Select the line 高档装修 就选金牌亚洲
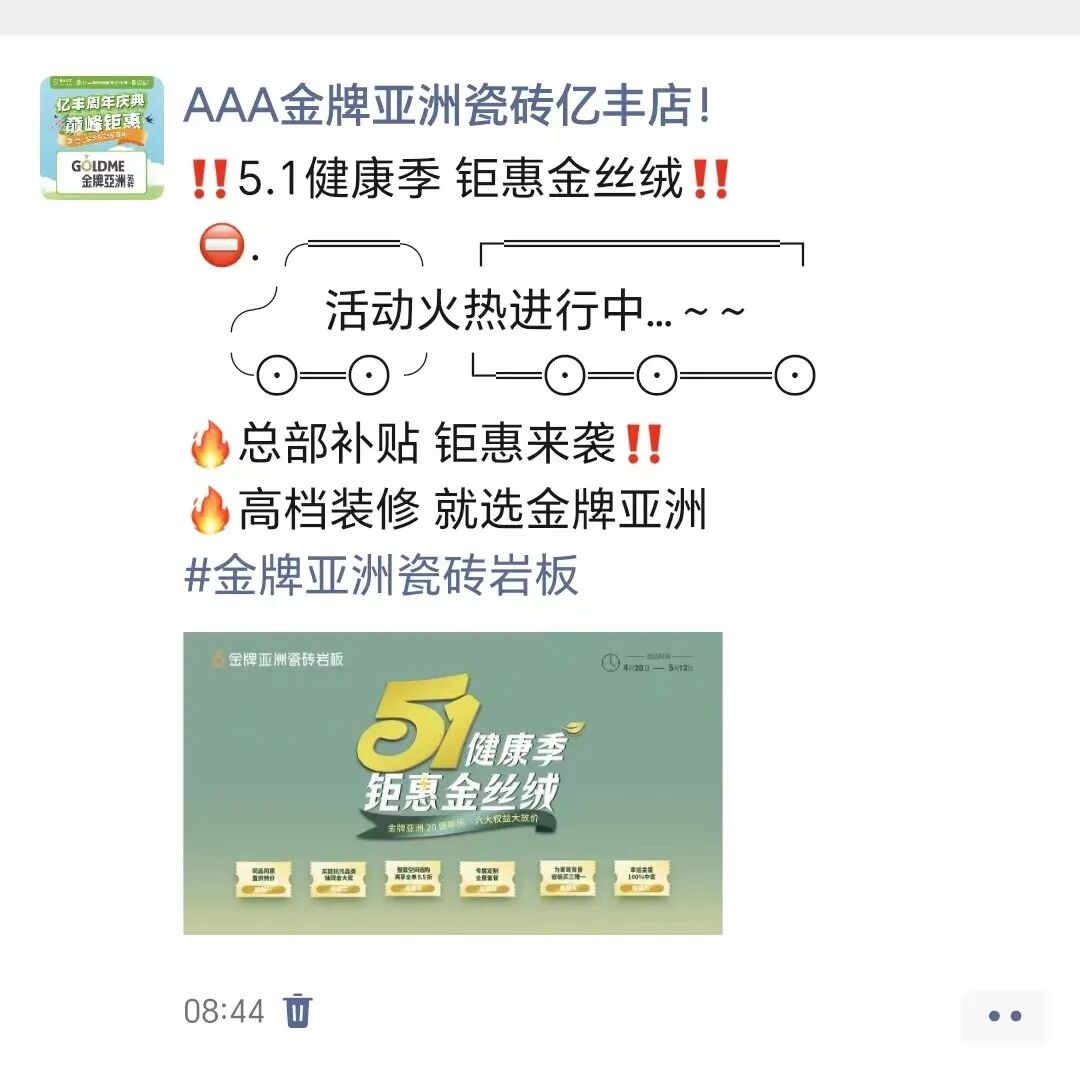The image size is (1080, 1080). [x=472, y=509]
